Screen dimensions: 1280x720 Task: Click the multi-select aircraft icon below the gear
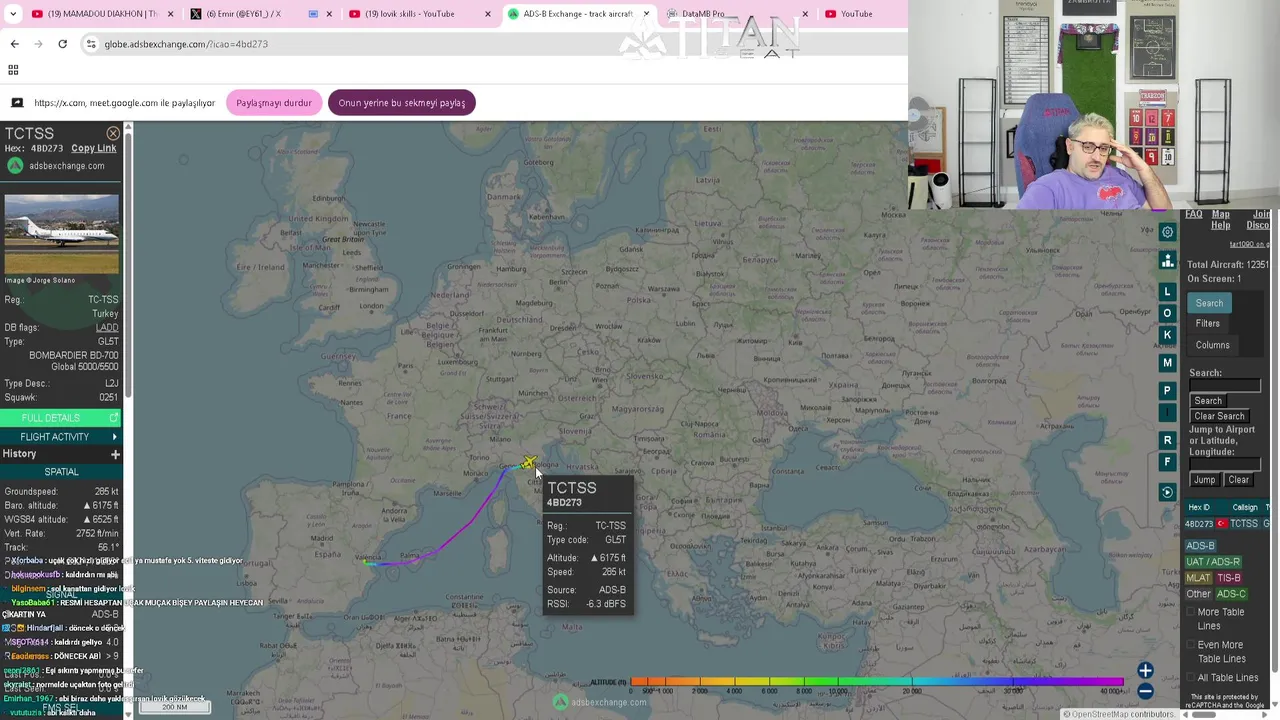[x=1167, y=261]
